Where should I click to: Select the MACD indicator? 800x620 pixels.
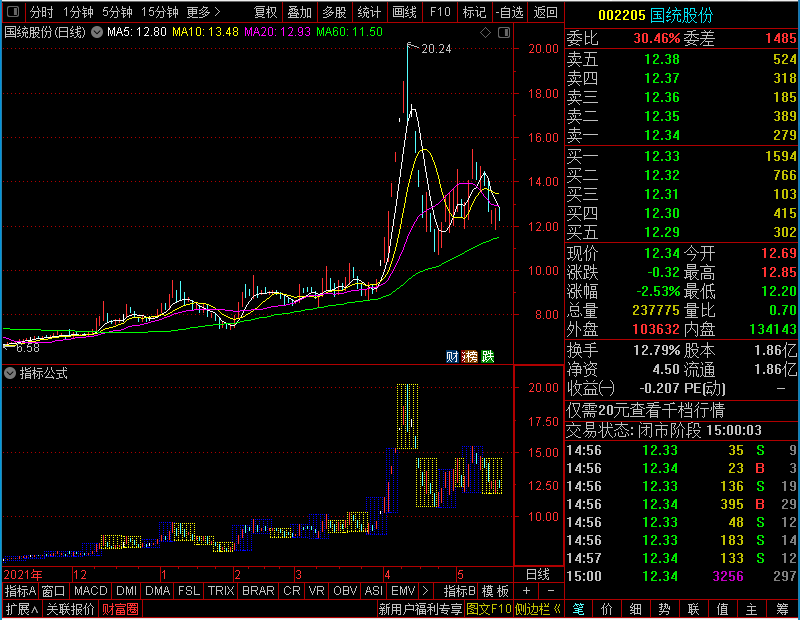(90, 591)
